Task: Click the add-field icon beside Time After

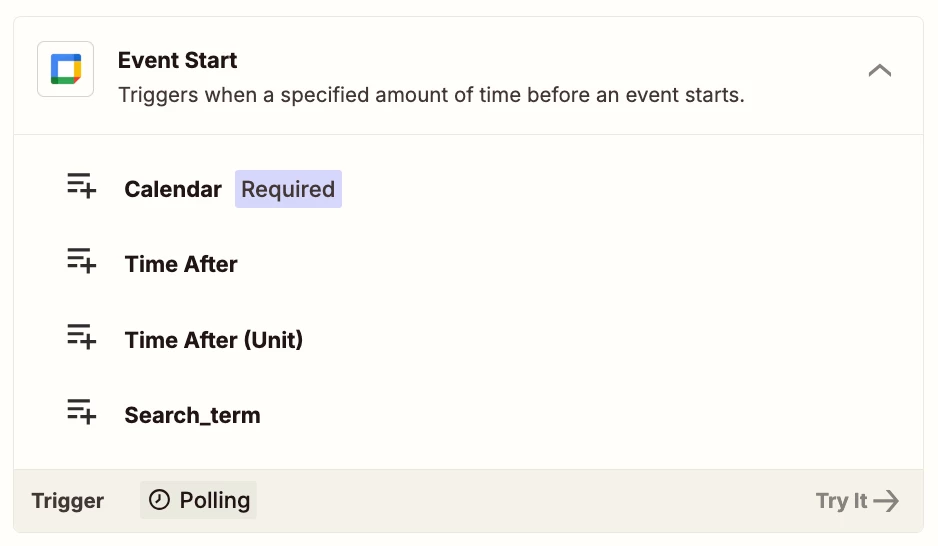Action: coord(81,261)
